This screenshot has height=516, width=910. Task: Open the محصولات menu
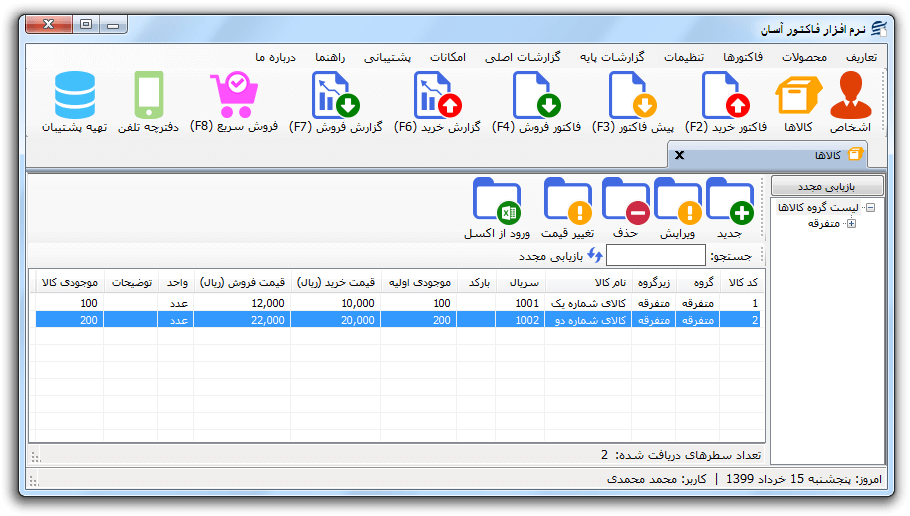click(x=804, y=57)
